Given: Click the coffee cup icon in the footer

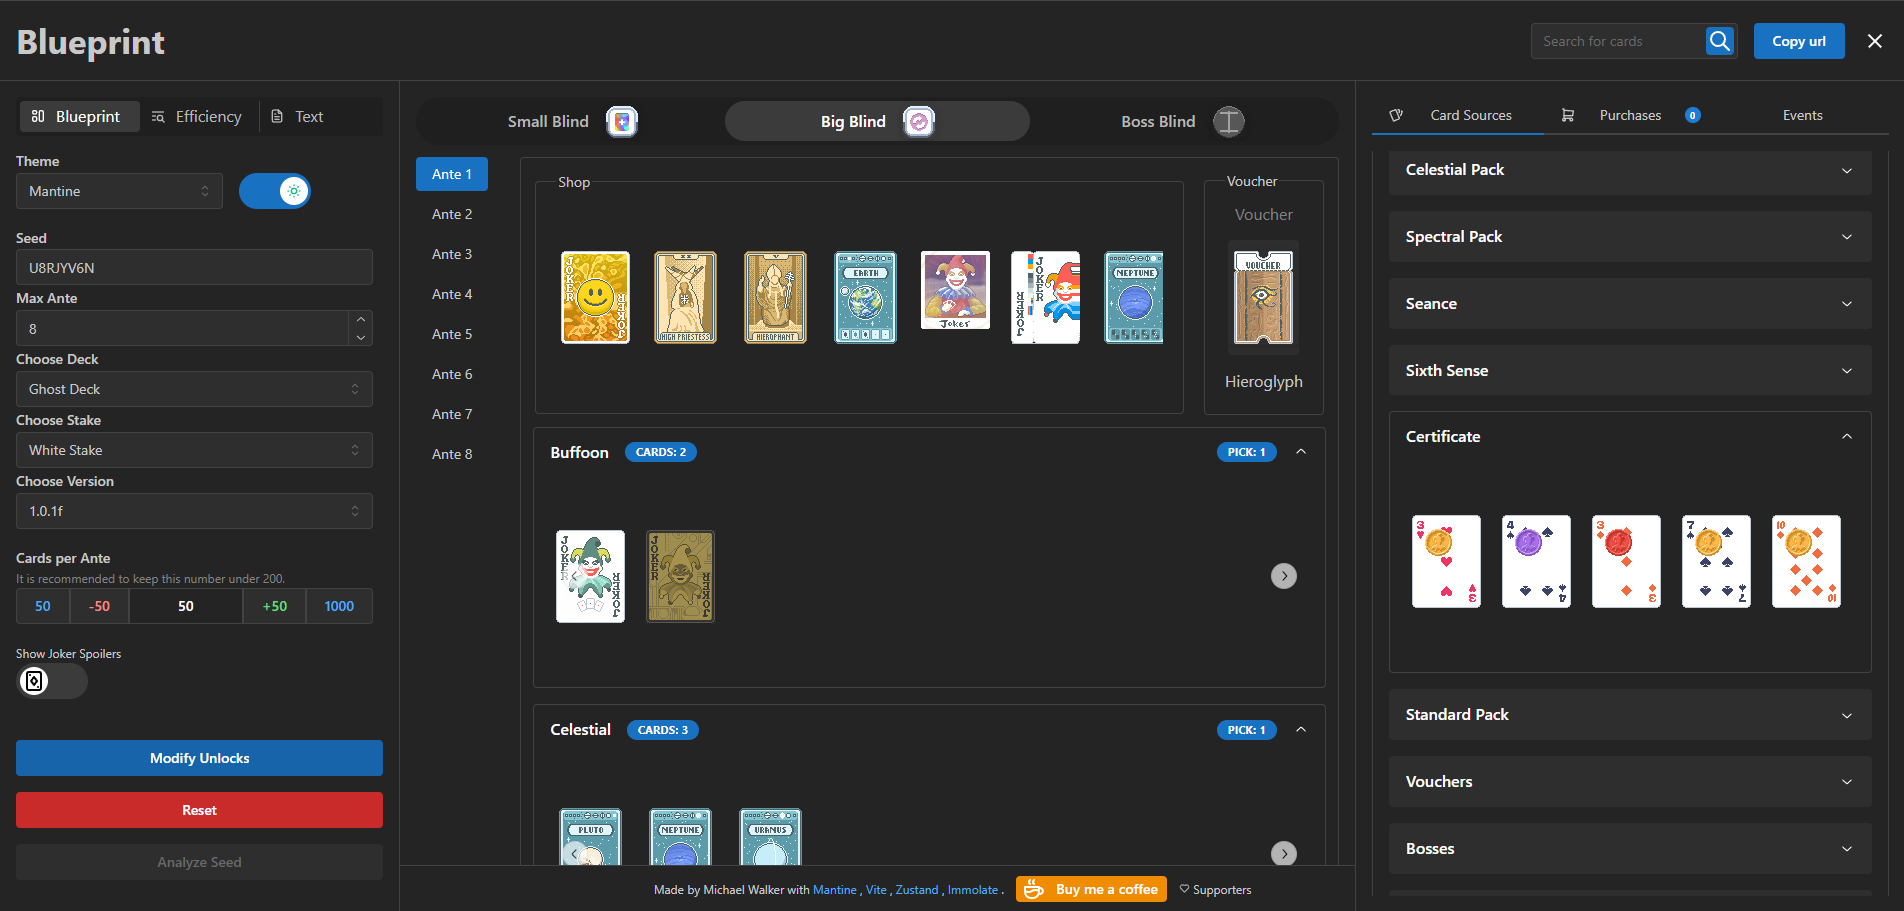Looking at the screenshot, I should tap(1032, 888).
